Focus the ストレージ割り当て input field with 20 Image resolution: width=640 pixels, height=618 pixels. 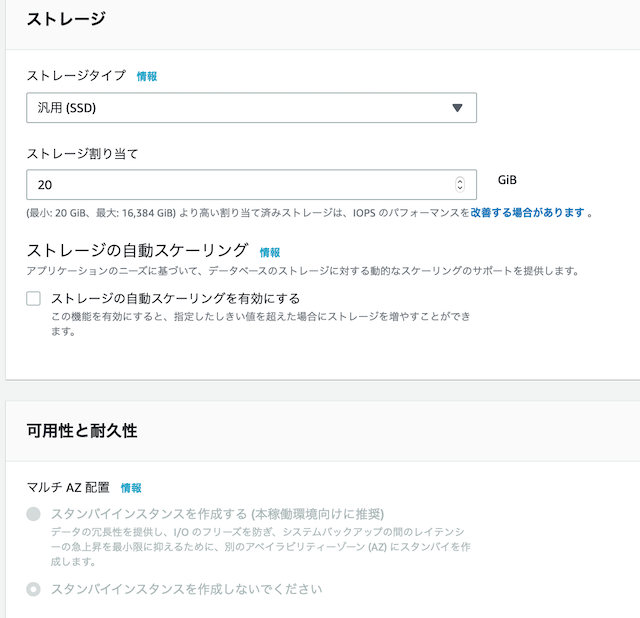coord(251,185)
